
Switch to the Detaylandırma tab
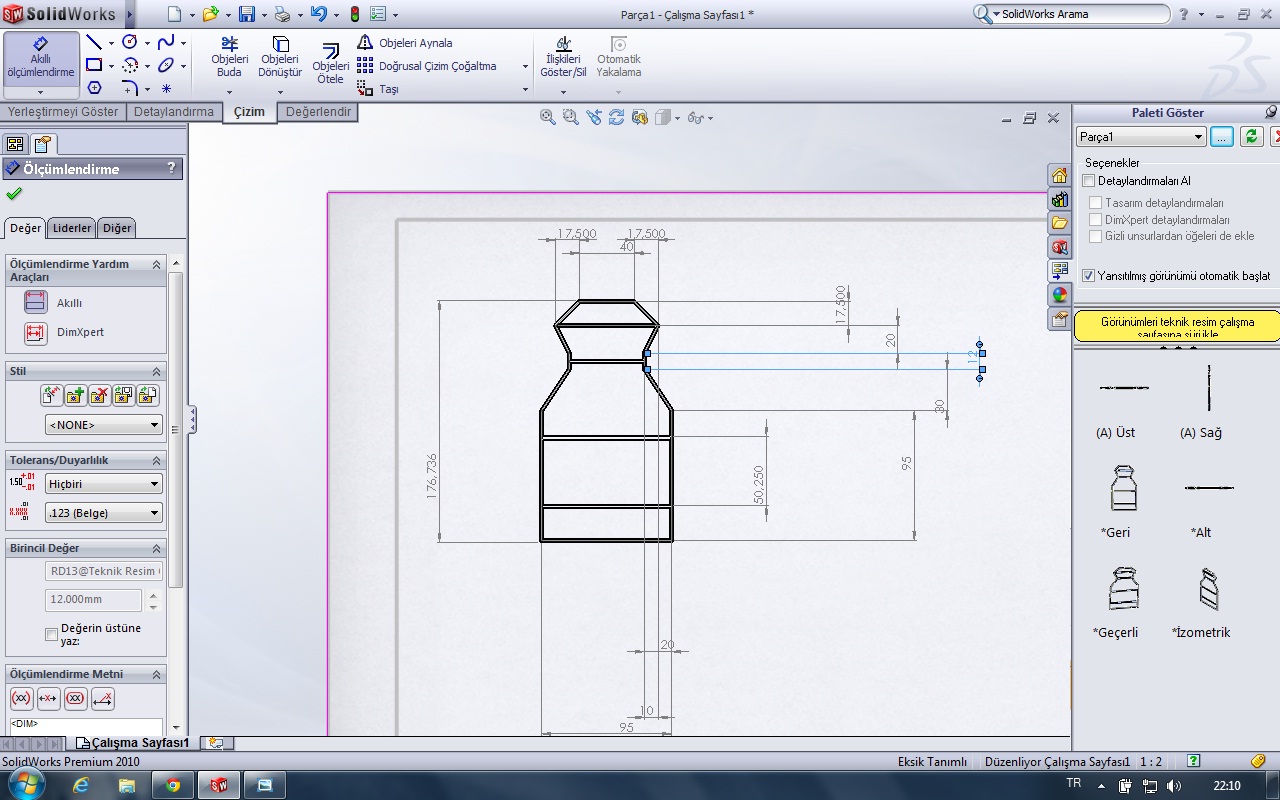pos(174,112)
